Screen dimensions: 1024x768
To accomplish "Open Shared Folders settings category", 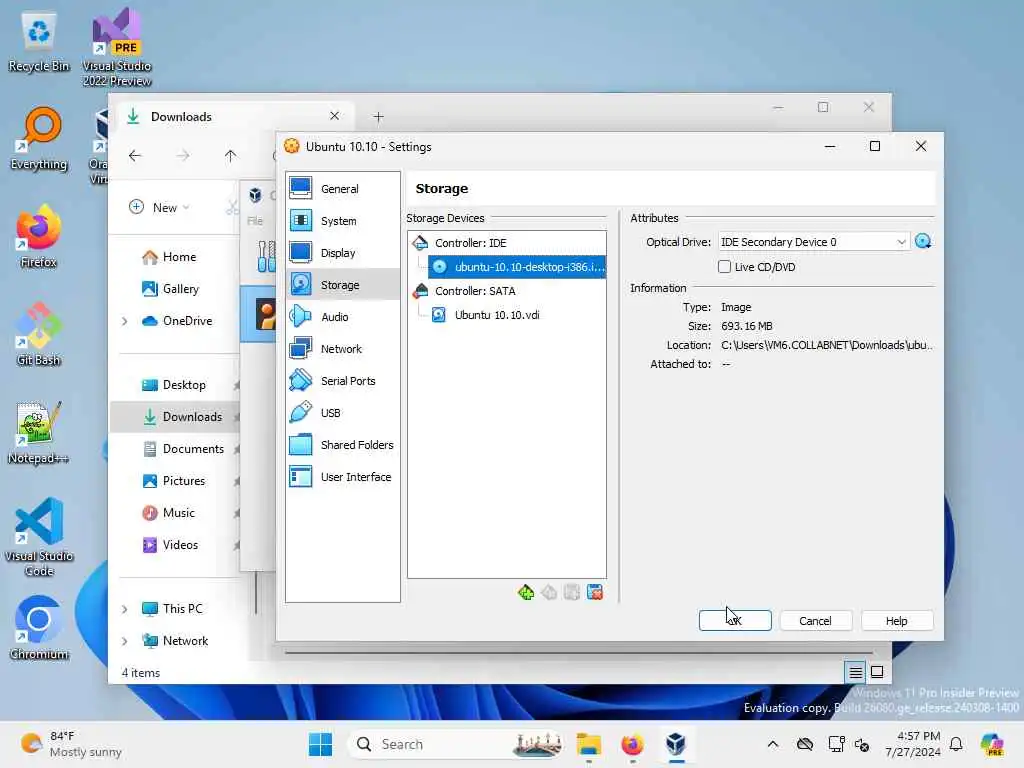I will (342, 445).
